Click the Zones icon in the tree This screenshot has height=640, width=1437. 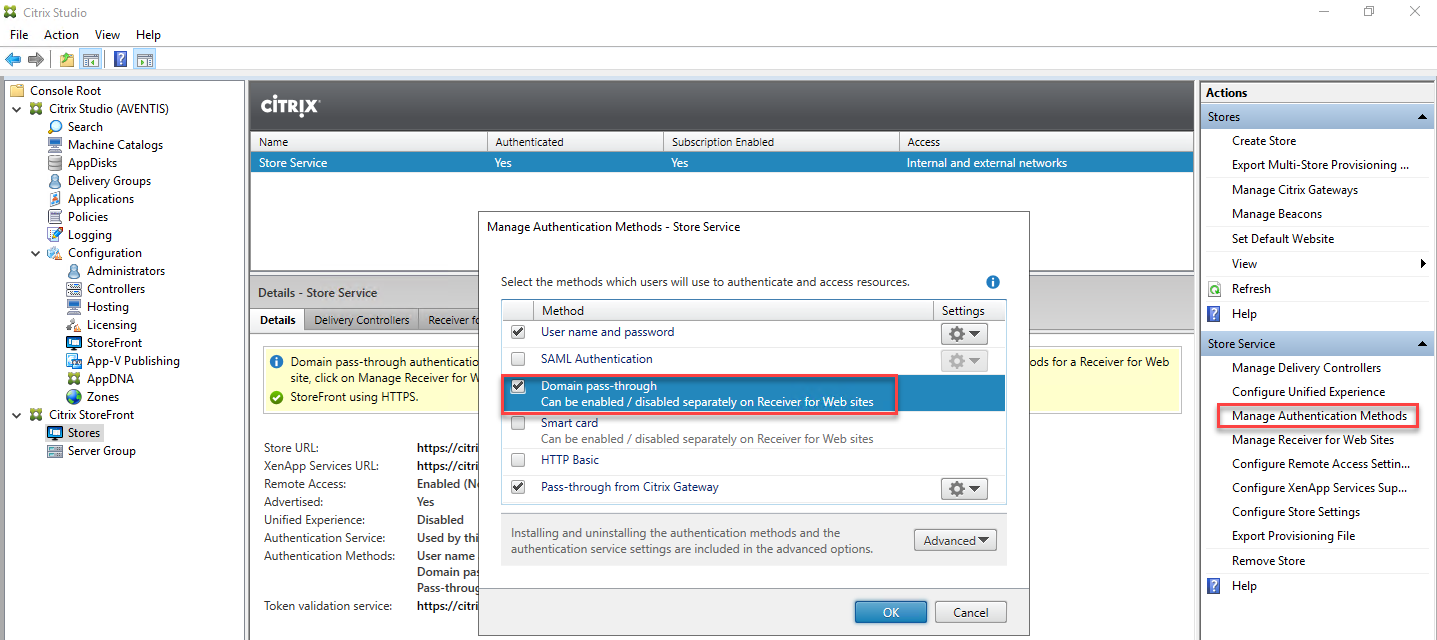(74, 397)
